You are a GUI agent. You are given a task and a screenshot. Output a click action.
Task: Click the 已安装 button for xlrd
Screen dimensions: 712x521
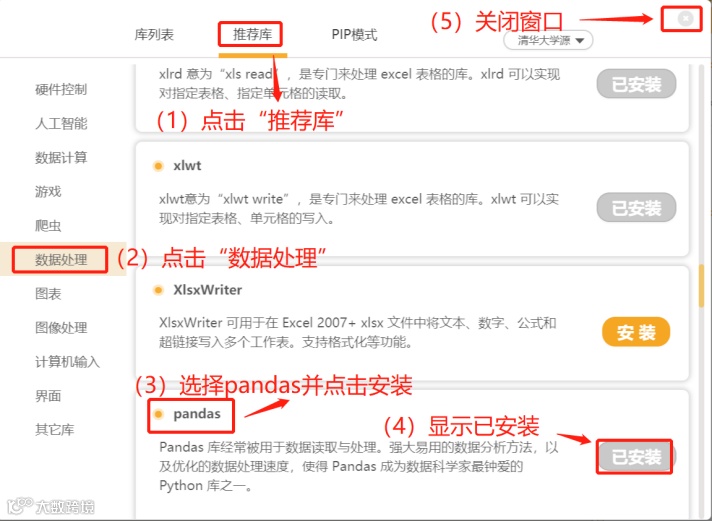pyautogui.click(x=636, y=84)
